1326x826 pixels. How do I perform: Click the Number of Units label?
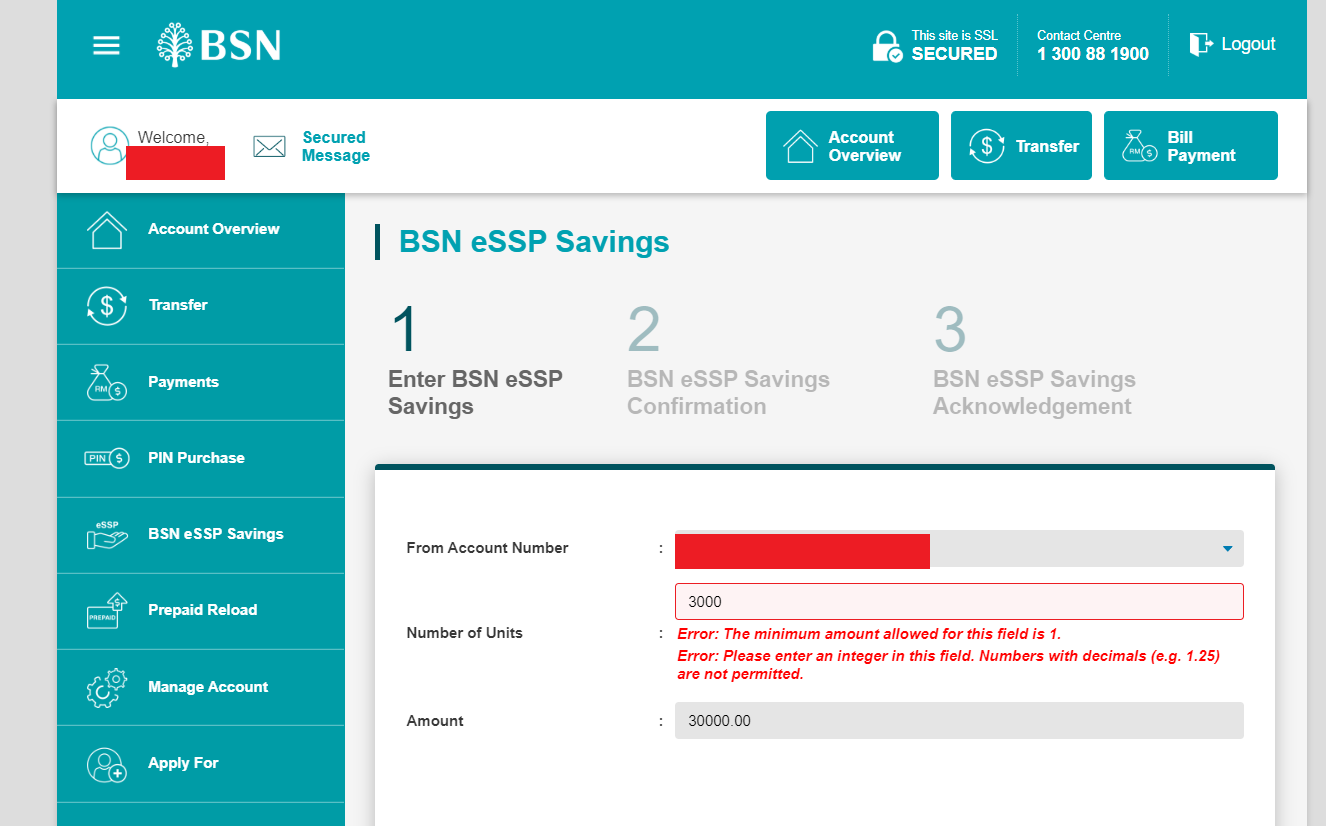(x=464, y=633)
